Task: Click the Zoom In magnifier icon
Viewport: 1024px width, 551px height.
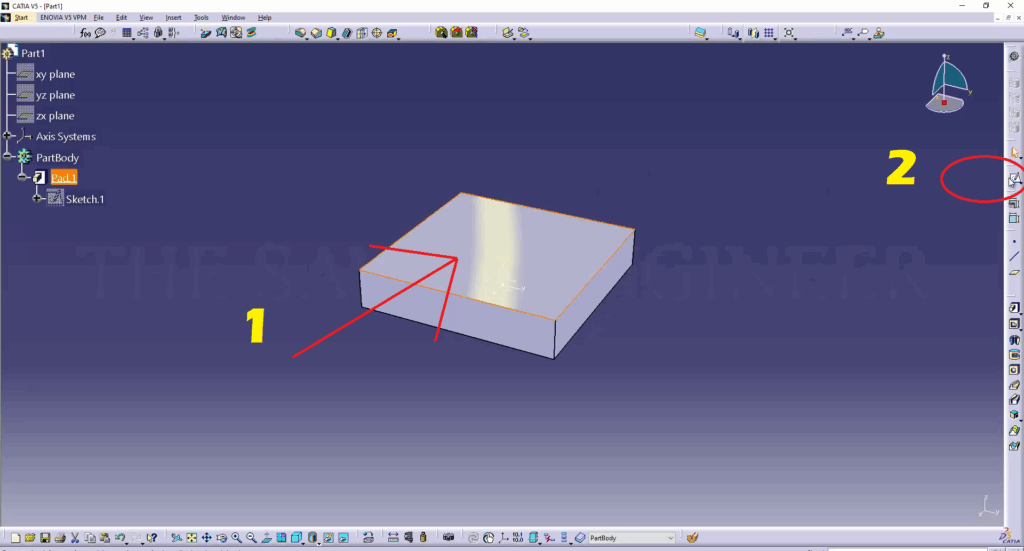Action: pyautogui.click(x=236, y=538)
